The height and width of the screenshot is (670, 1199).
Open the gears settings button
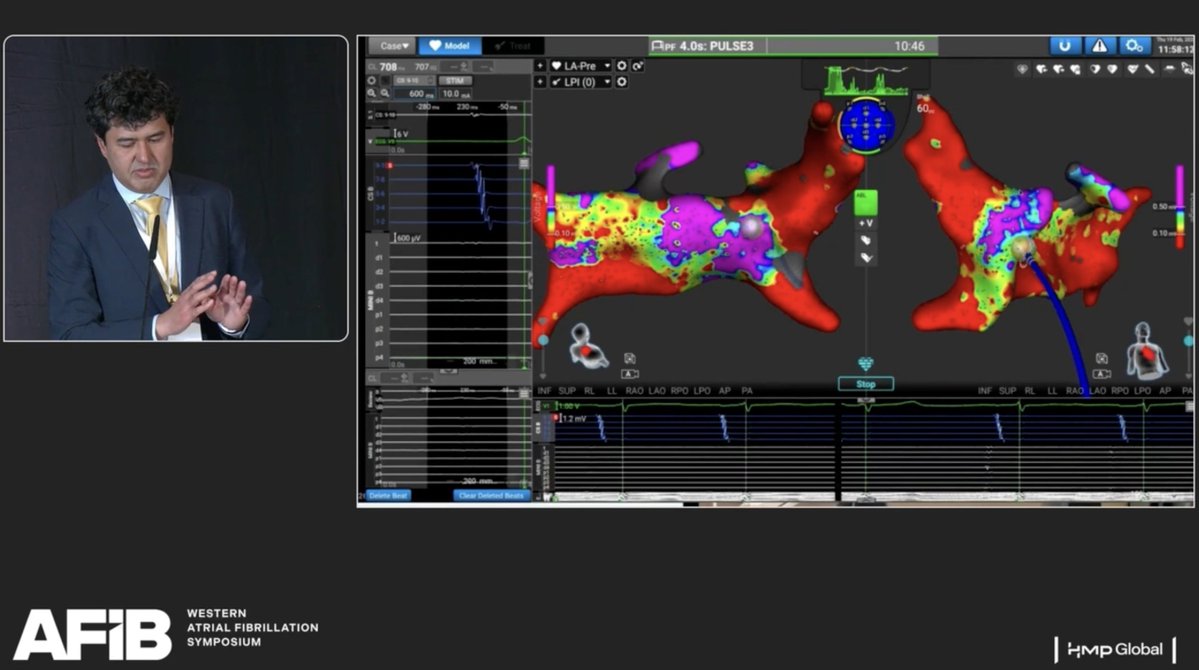point(1134,46)
